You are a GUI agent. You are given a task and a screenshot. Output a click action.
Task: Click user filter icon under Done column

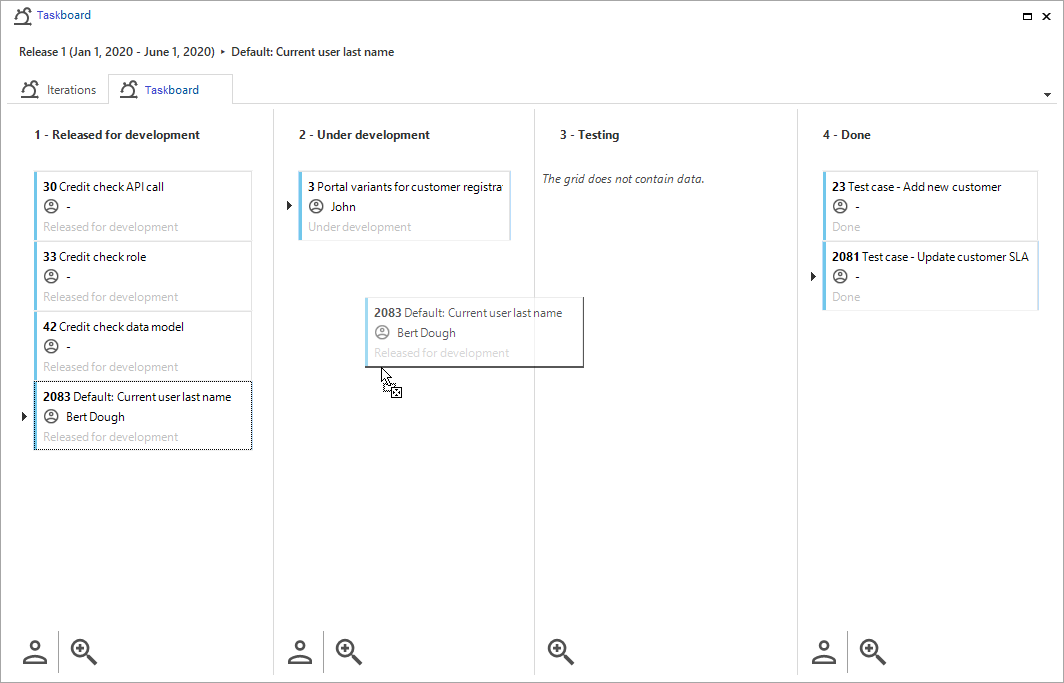(x=824, y=652)
